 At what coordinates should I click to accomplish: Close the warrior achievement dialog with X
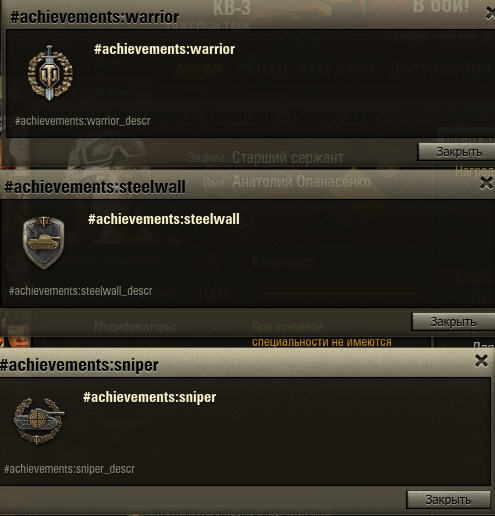point(490,14)
